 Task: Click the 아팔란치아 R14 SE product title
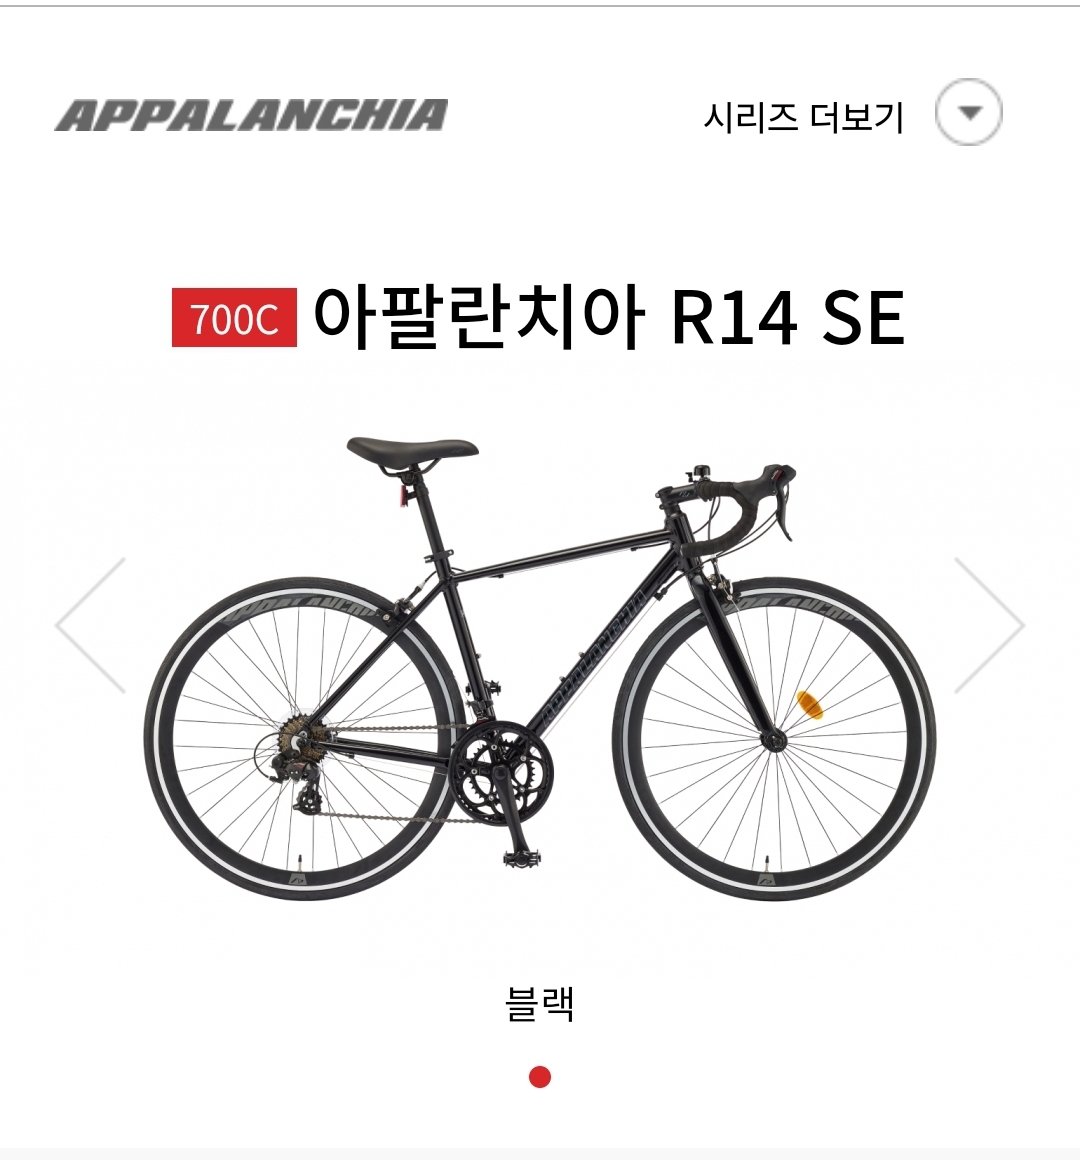click(609, 318)
